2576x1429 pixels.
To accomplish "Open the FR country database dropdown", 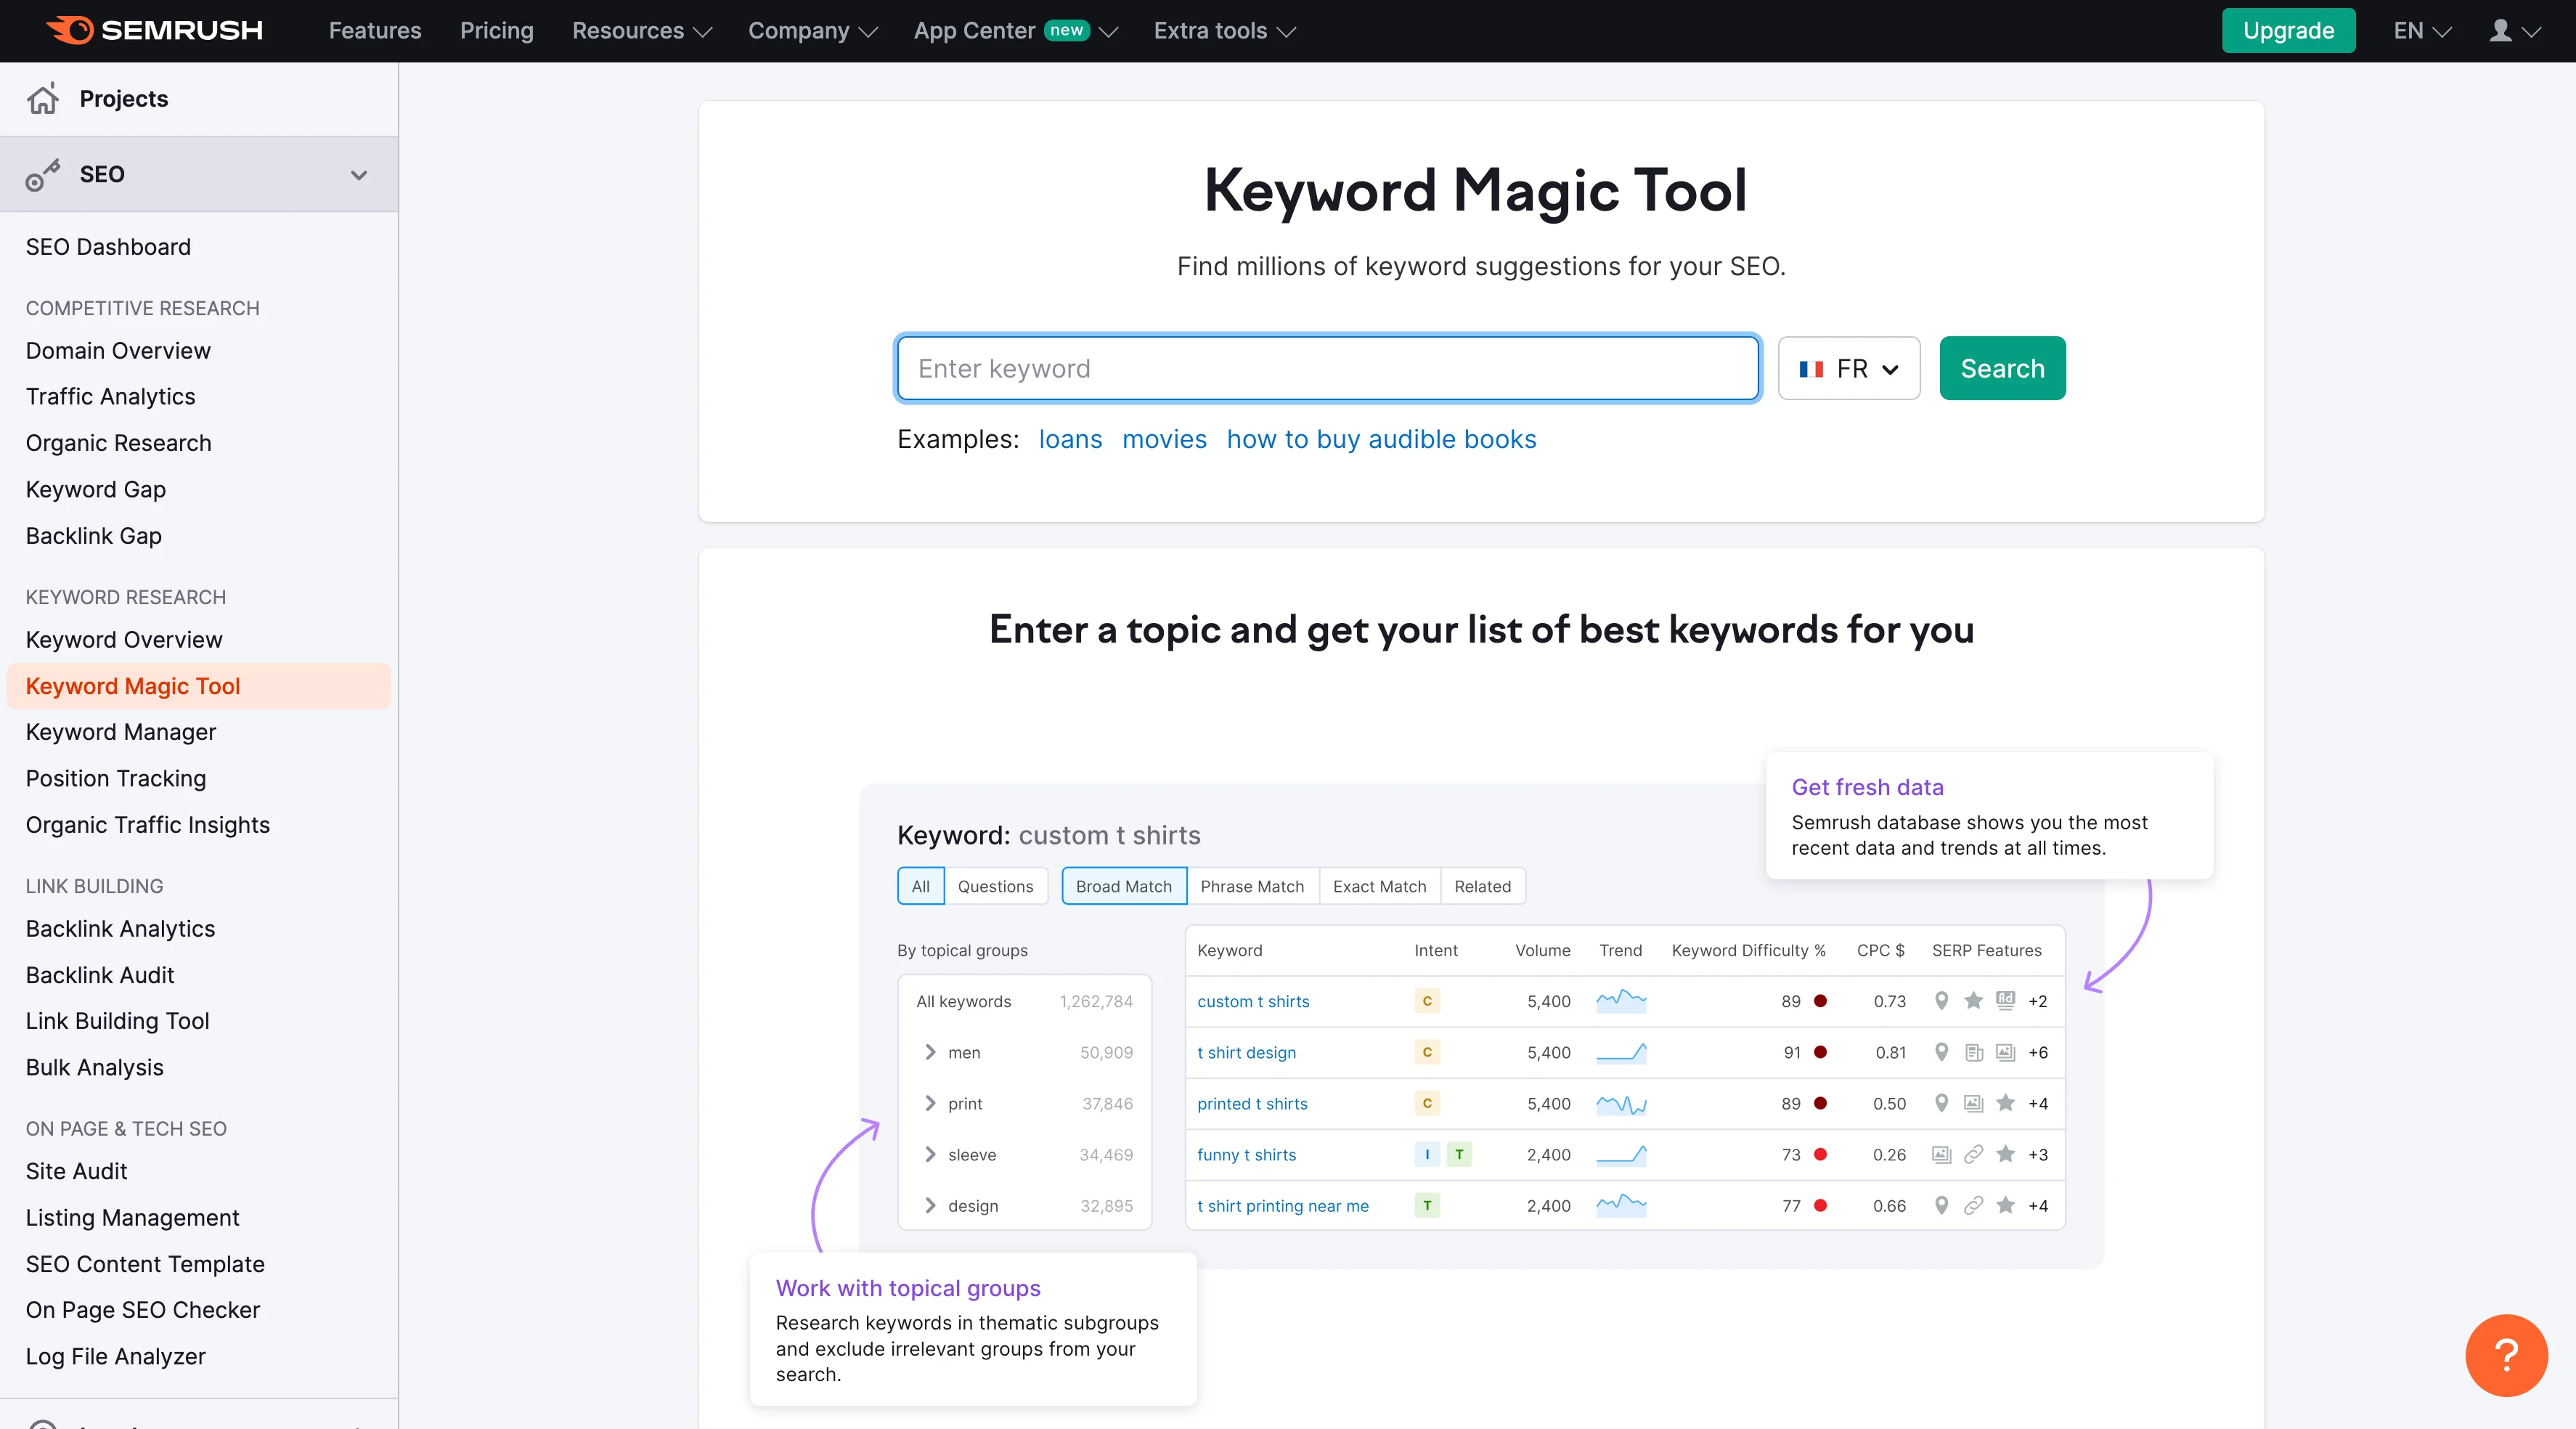I will [1848, 368].
